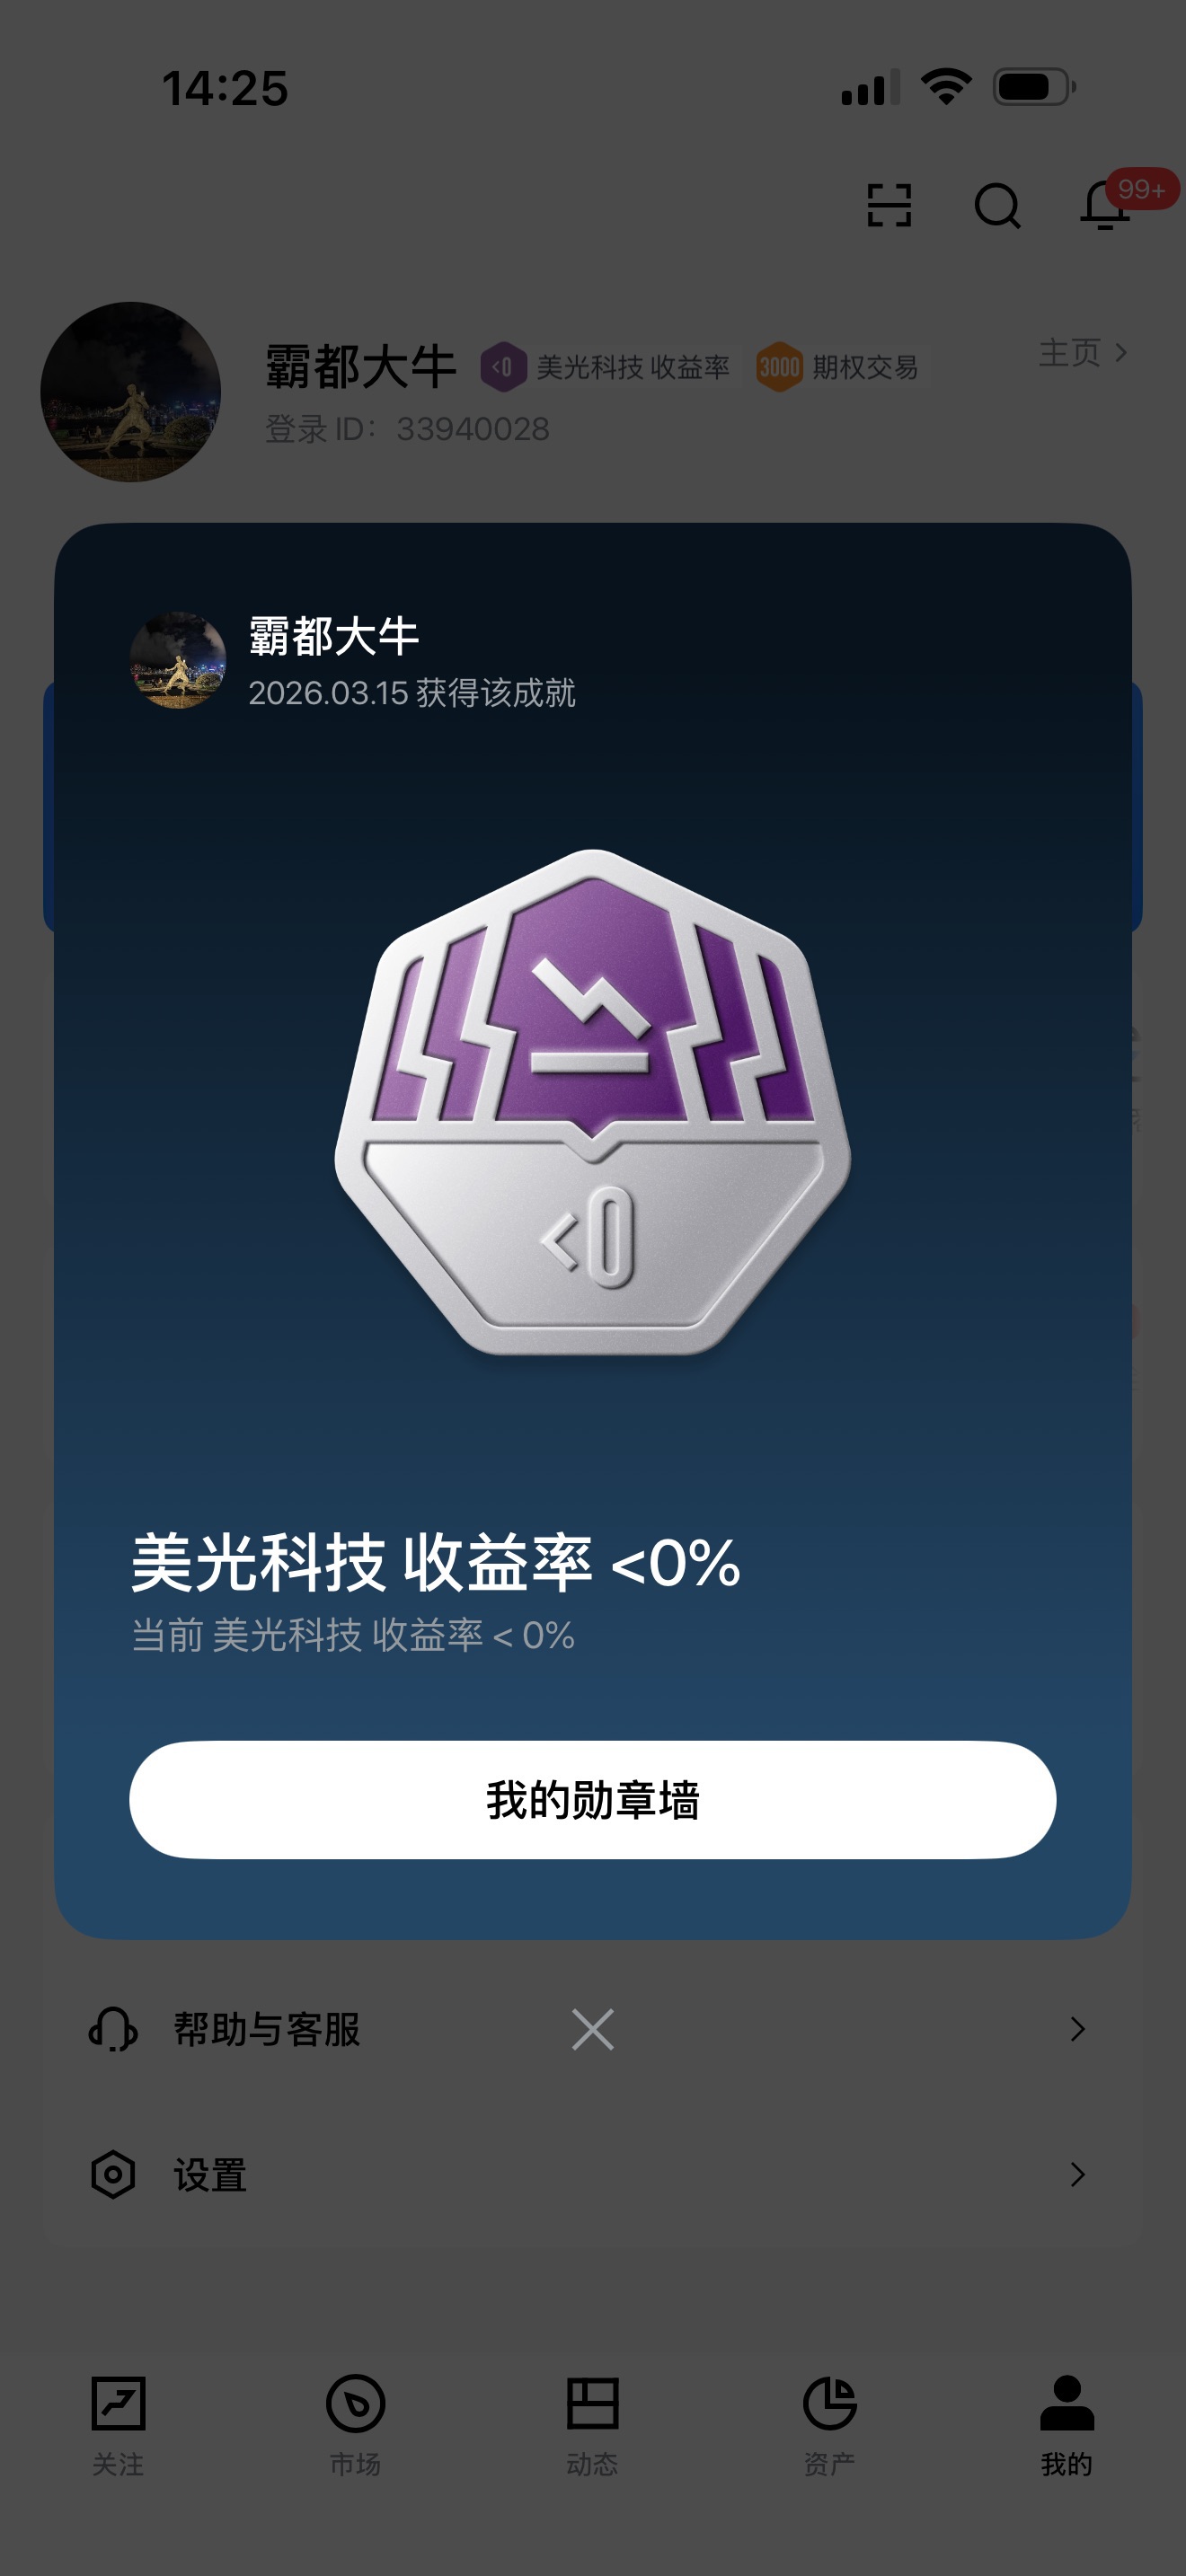The image size is (1186, 2576).
Task: Tap the headset icon for 帮助与客服
Action: pyautogui.click(x=113, y=2029)
